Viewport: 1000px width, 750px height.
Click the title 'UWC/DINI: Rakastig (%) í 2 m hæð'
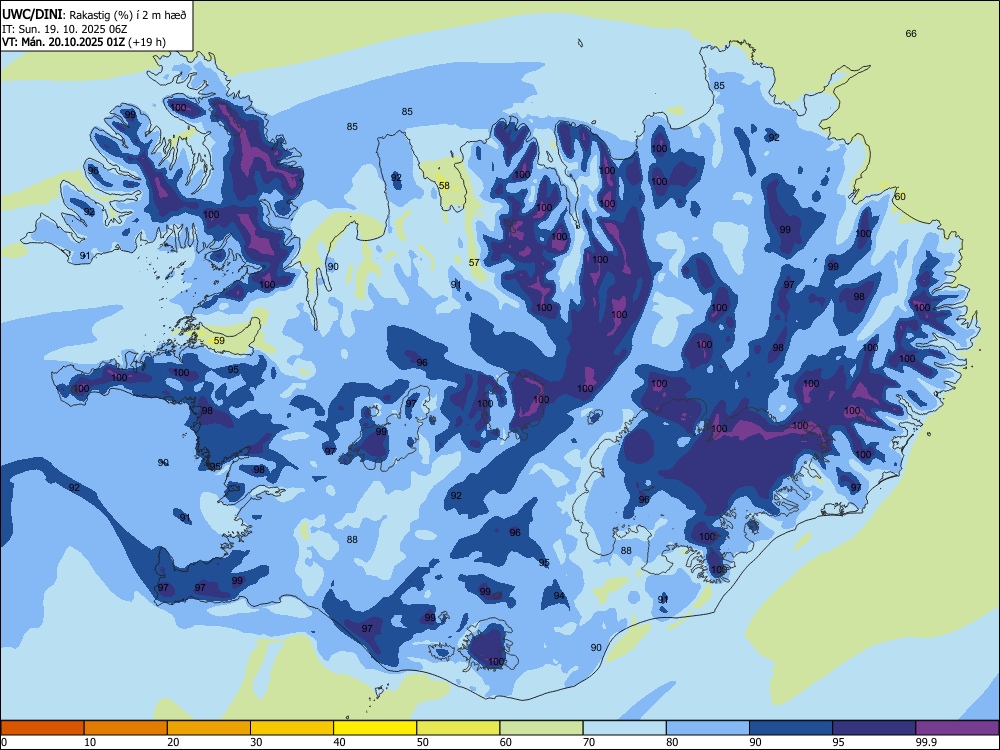click(94, 15)
